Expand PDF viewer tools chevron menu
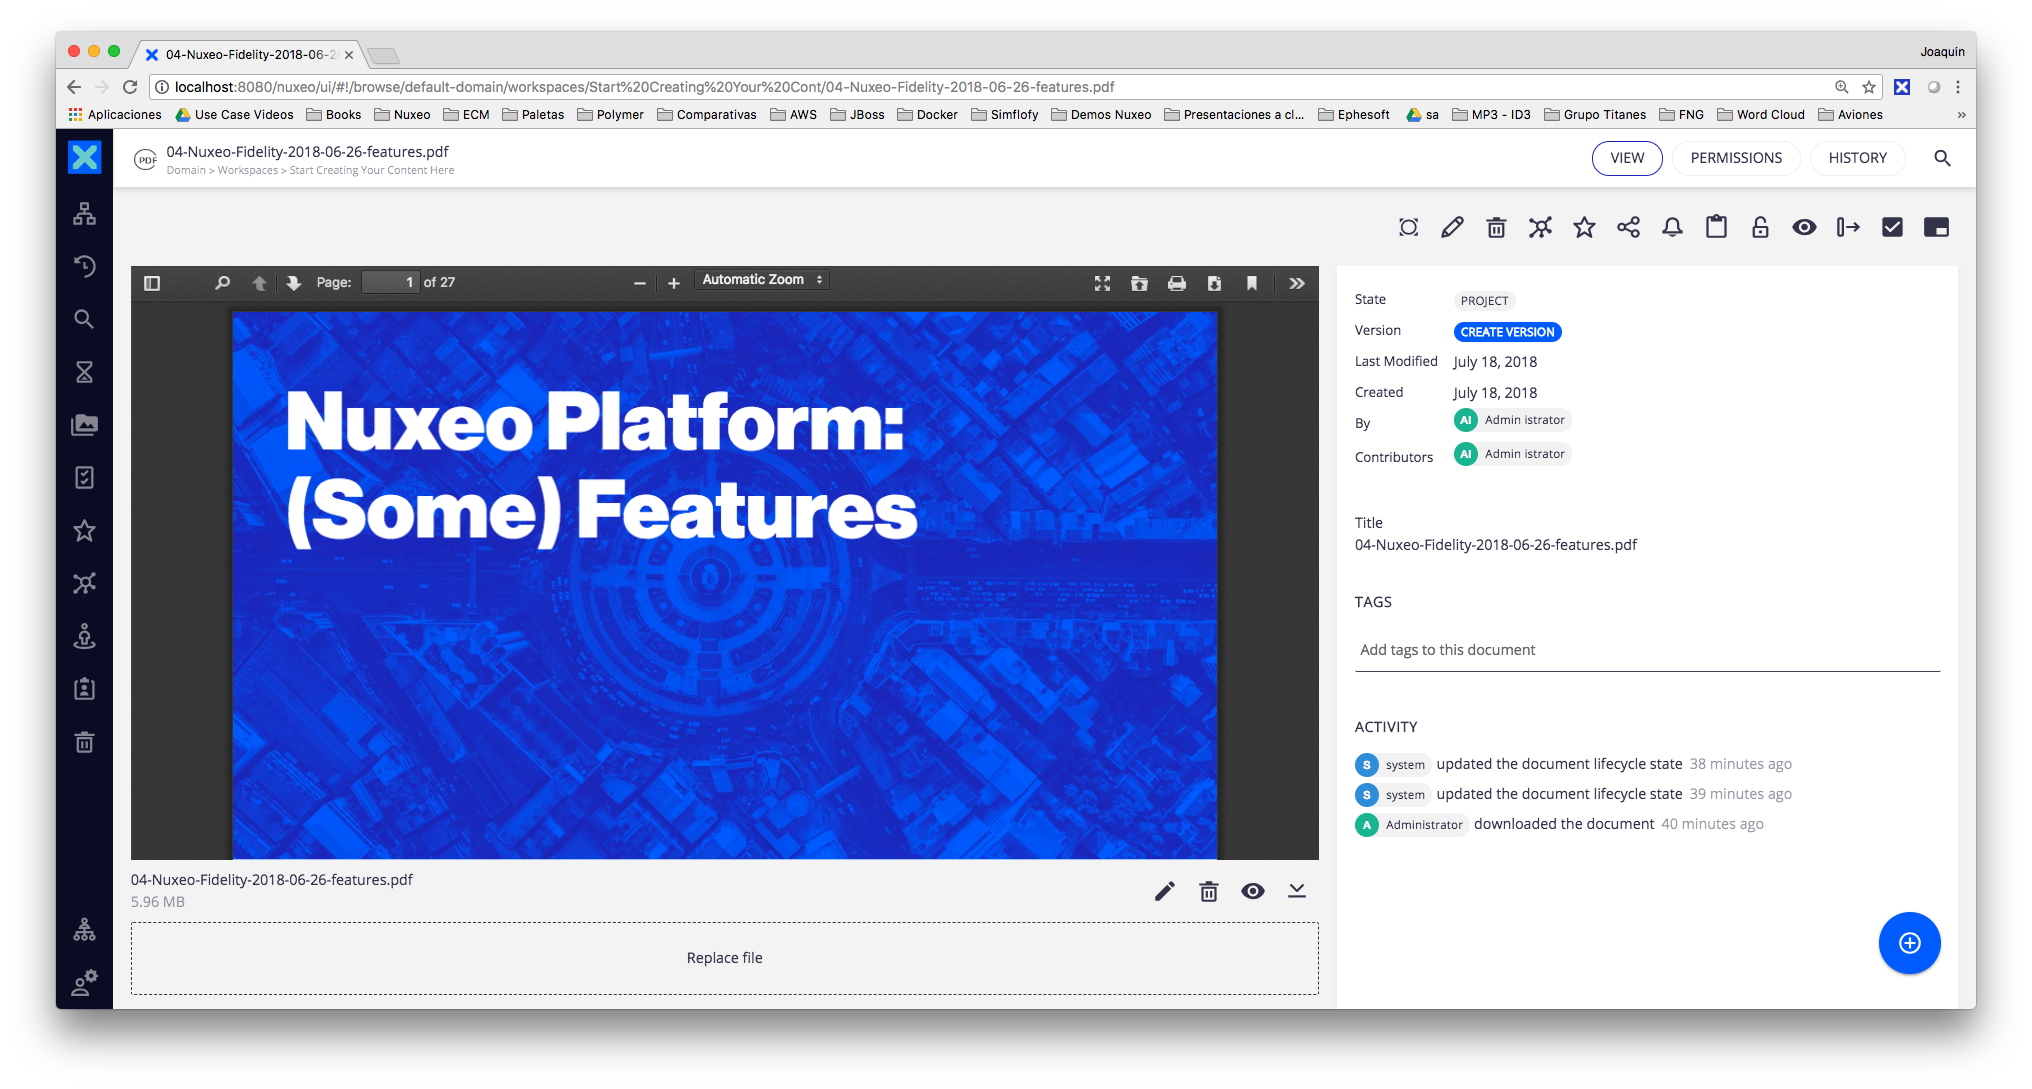The height and width of the screenshot is (1089, 2032). point(1297,283)
